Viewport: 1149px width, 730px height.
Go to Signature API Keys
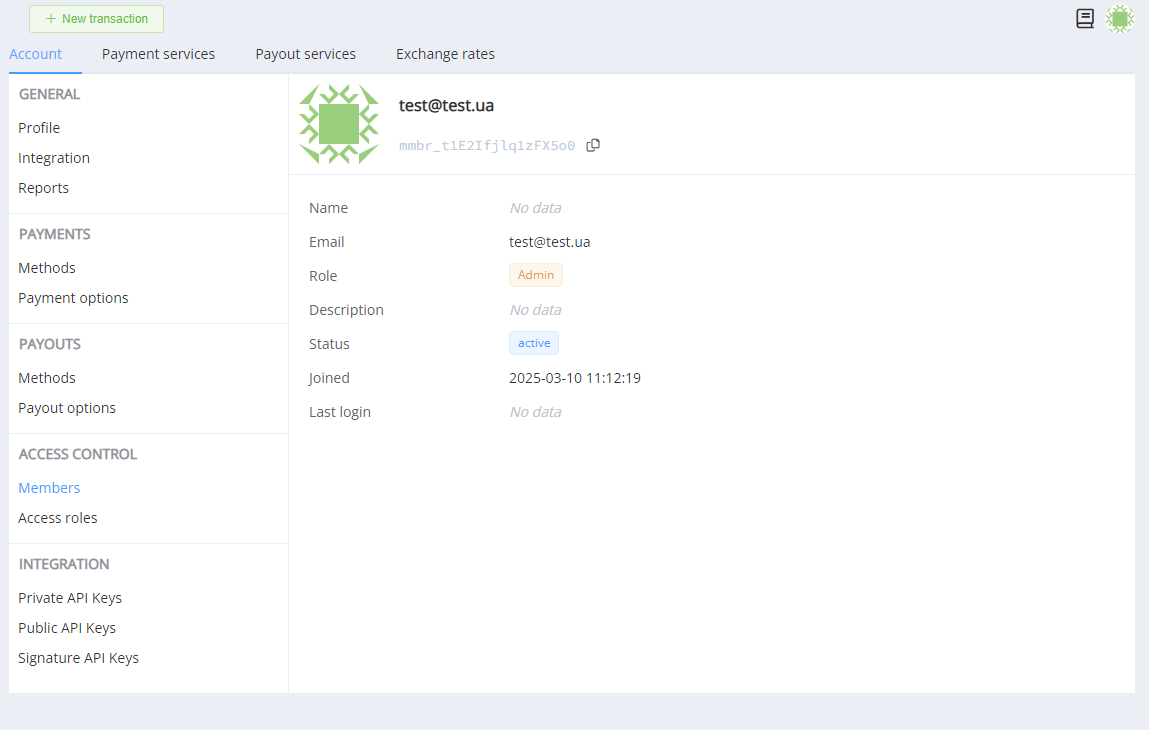click(x=78, y=658)
